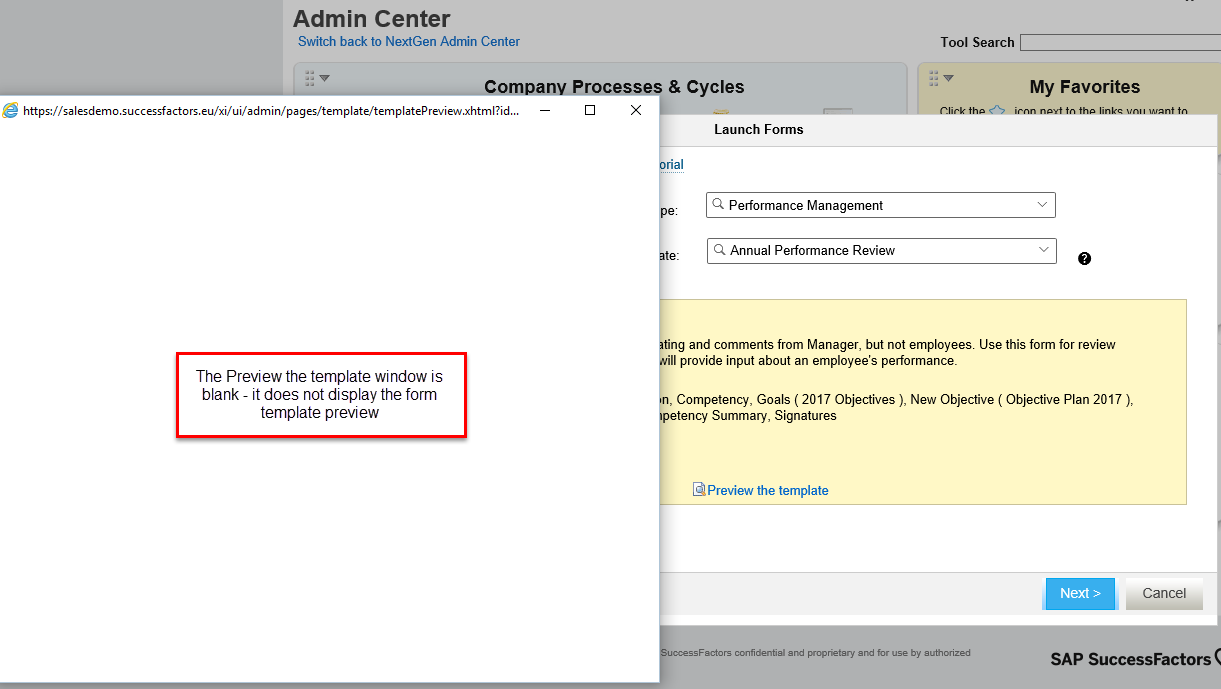Screen dimensions: 1221x689
Task: Click the help question mark icon beside template field
Action: pos(1084,258)
